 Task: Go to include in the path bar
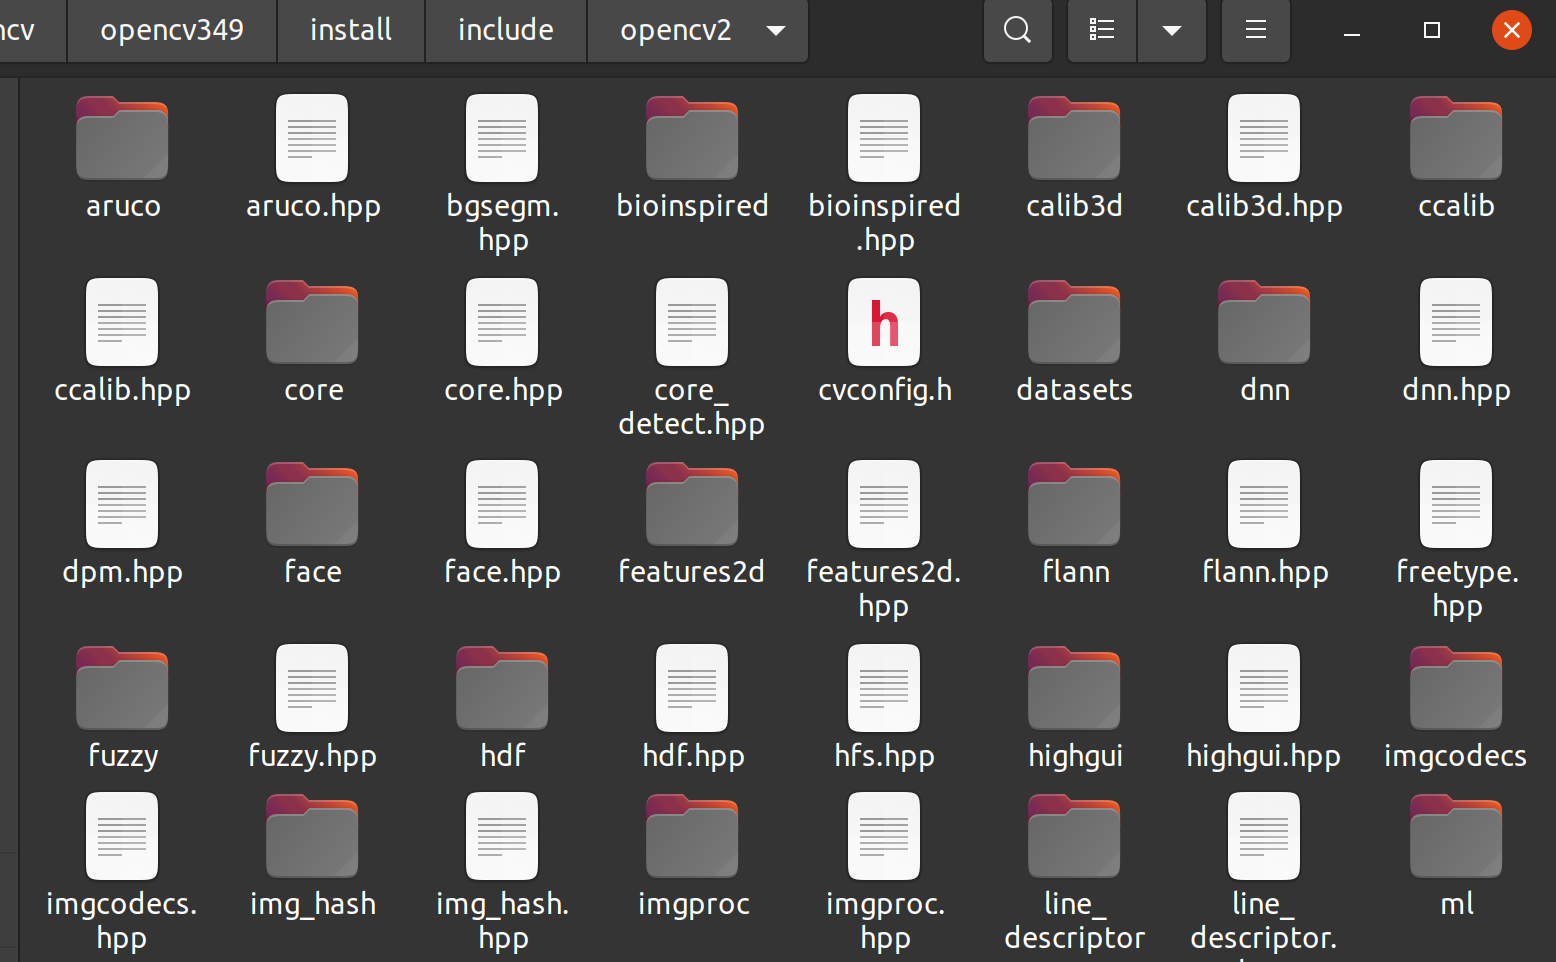[x=506, y=30]
